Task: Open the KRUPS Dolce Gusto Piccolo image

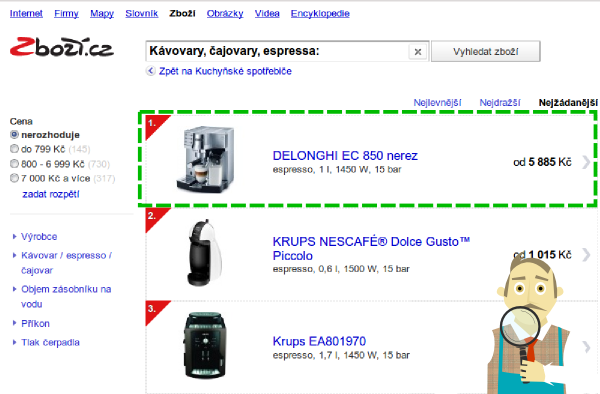Action: (205, 252)
